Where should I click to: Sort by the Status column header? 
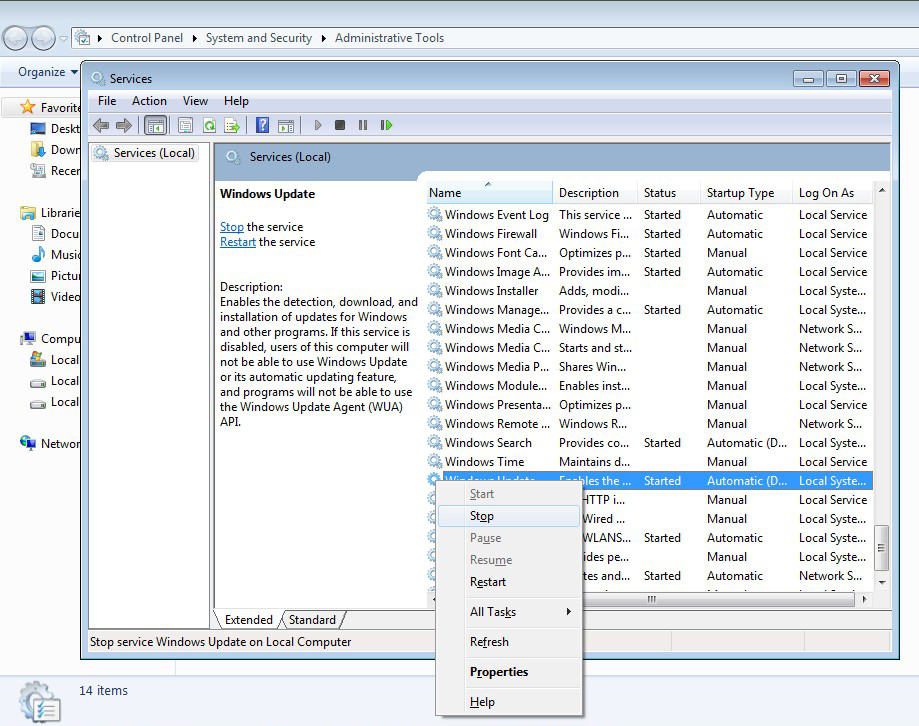669,193
